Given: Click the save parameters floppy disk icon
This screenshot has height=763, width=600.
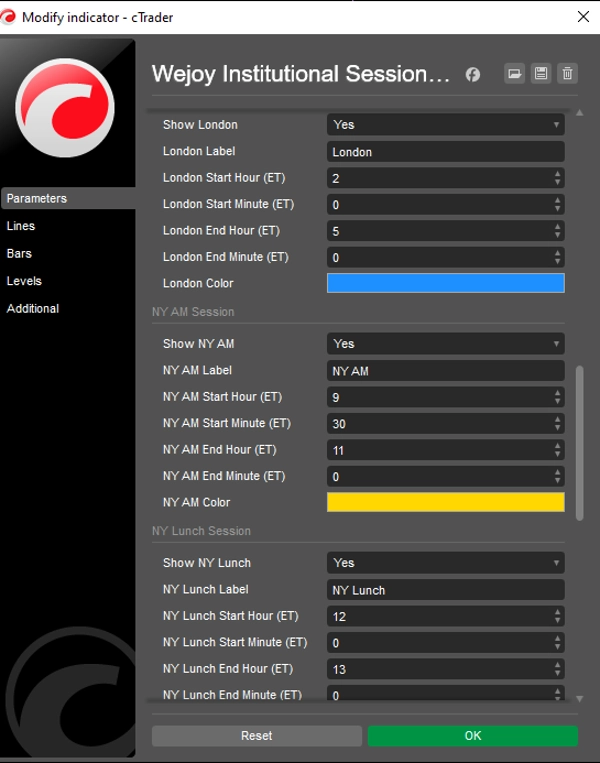Looking at the screenshot, I should pos(541,73).
